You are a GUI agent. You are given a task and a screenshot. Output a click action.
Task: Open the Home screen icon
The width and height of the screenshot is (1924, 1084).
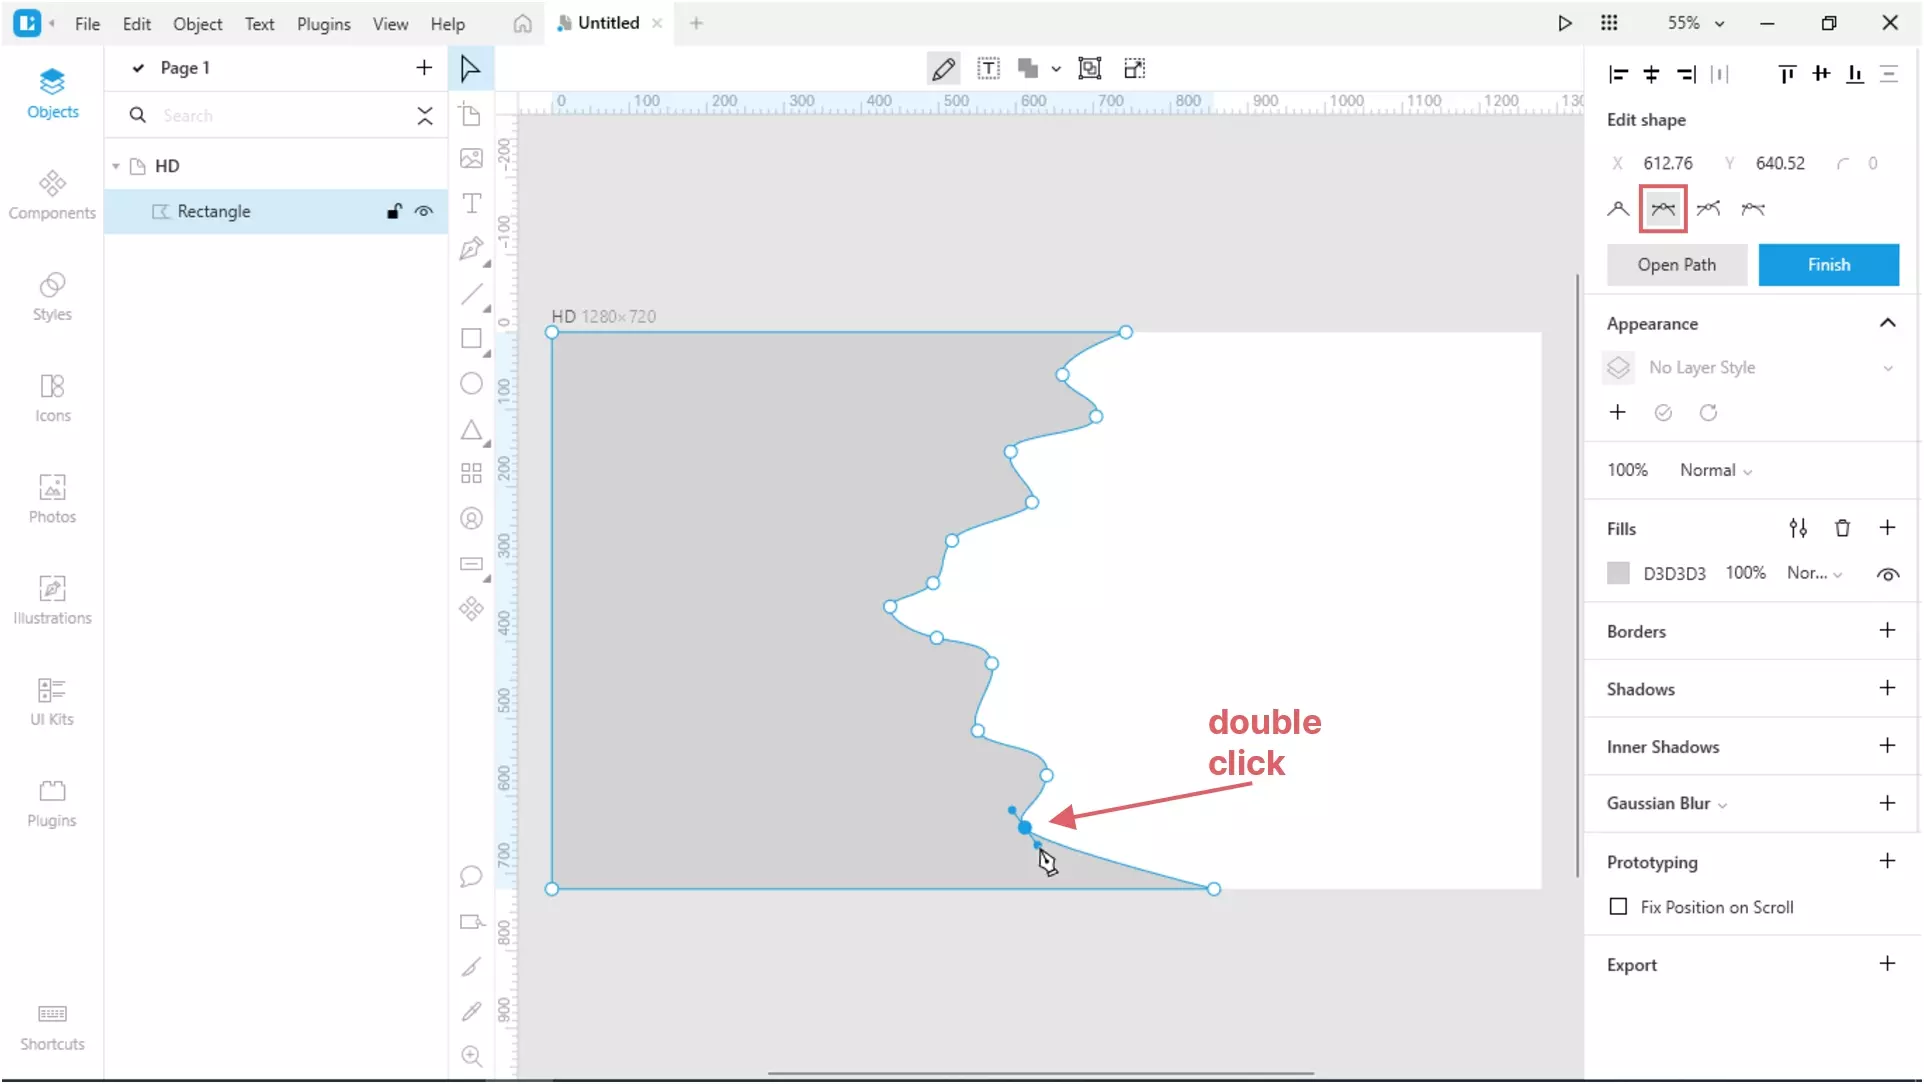click(x=522, y=24)
